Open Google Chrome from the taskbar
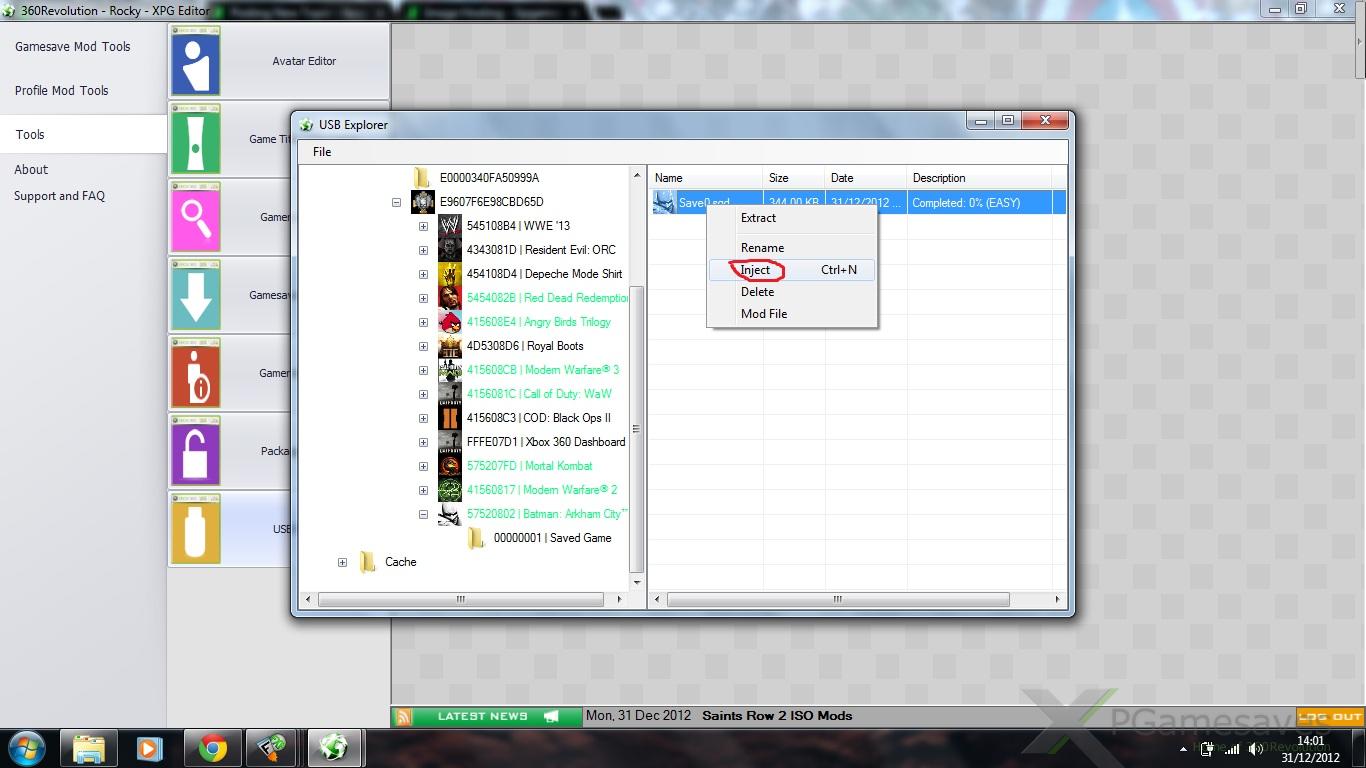Image resolution: width=1366 pixels, height=768 pixels. 212,748
